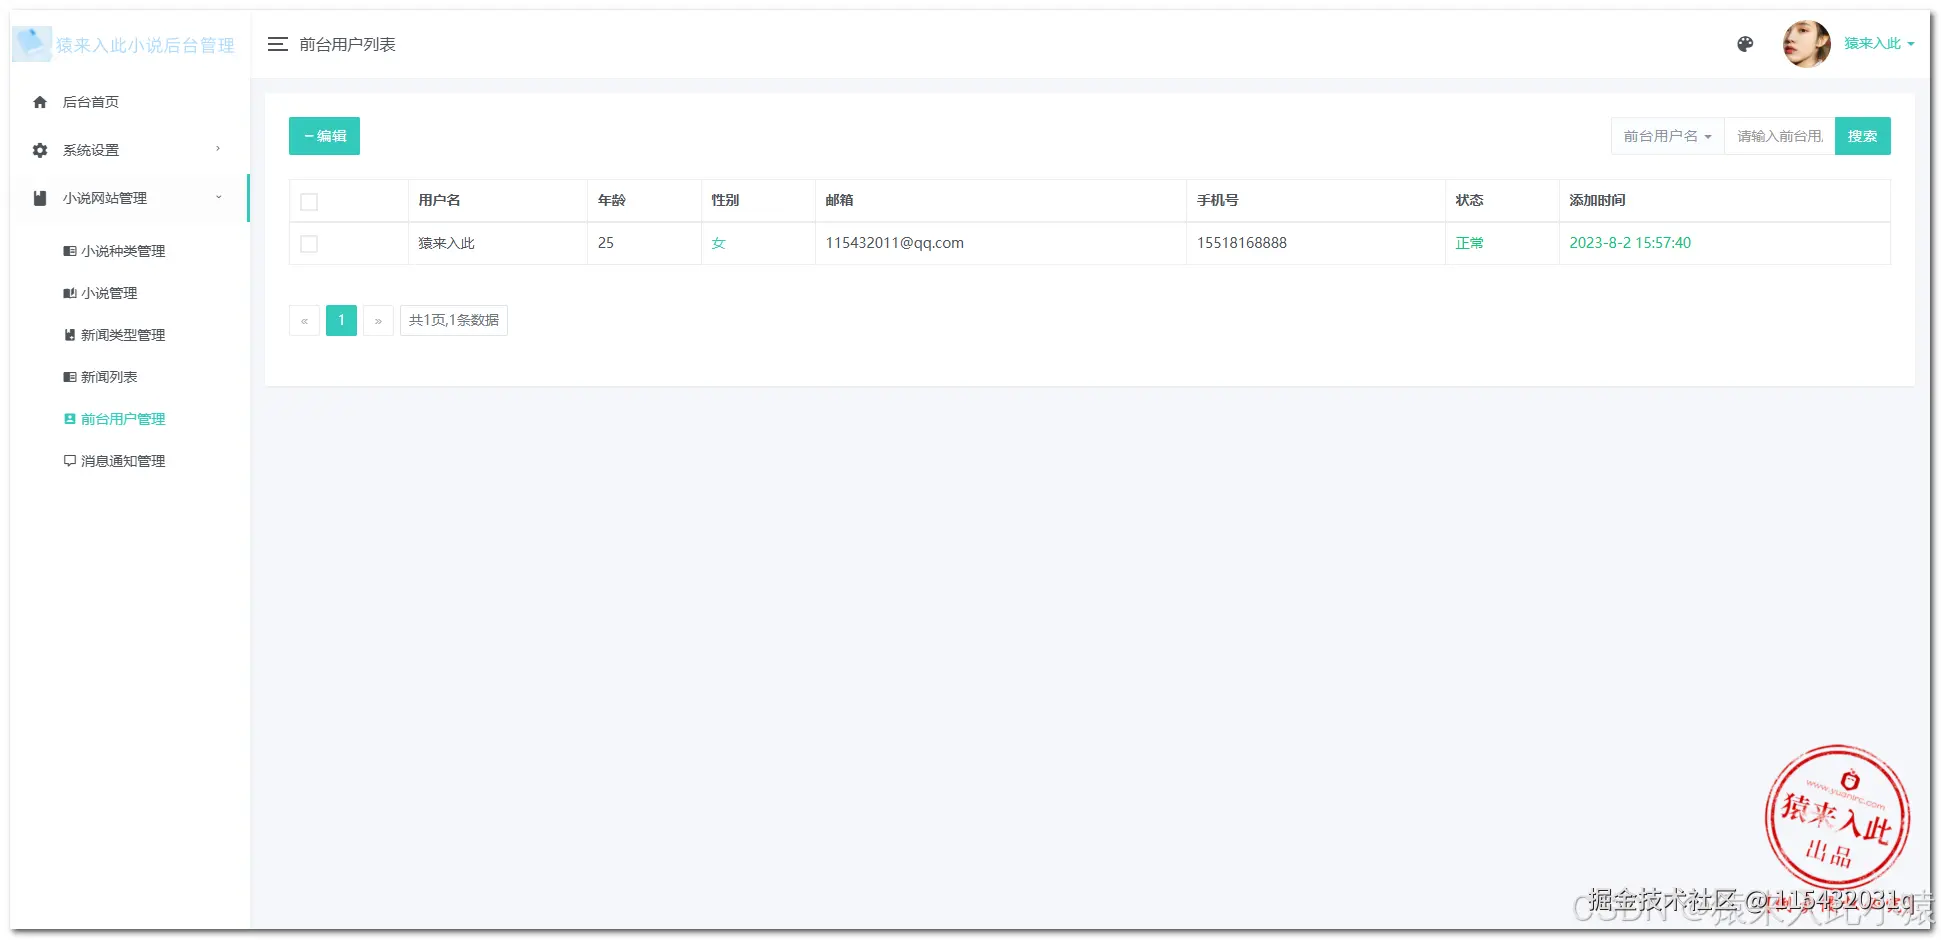Open 小说种类管理 page
Viewport: 1941px width, 940px height.
pyautogui.click(x=123, y=251)
